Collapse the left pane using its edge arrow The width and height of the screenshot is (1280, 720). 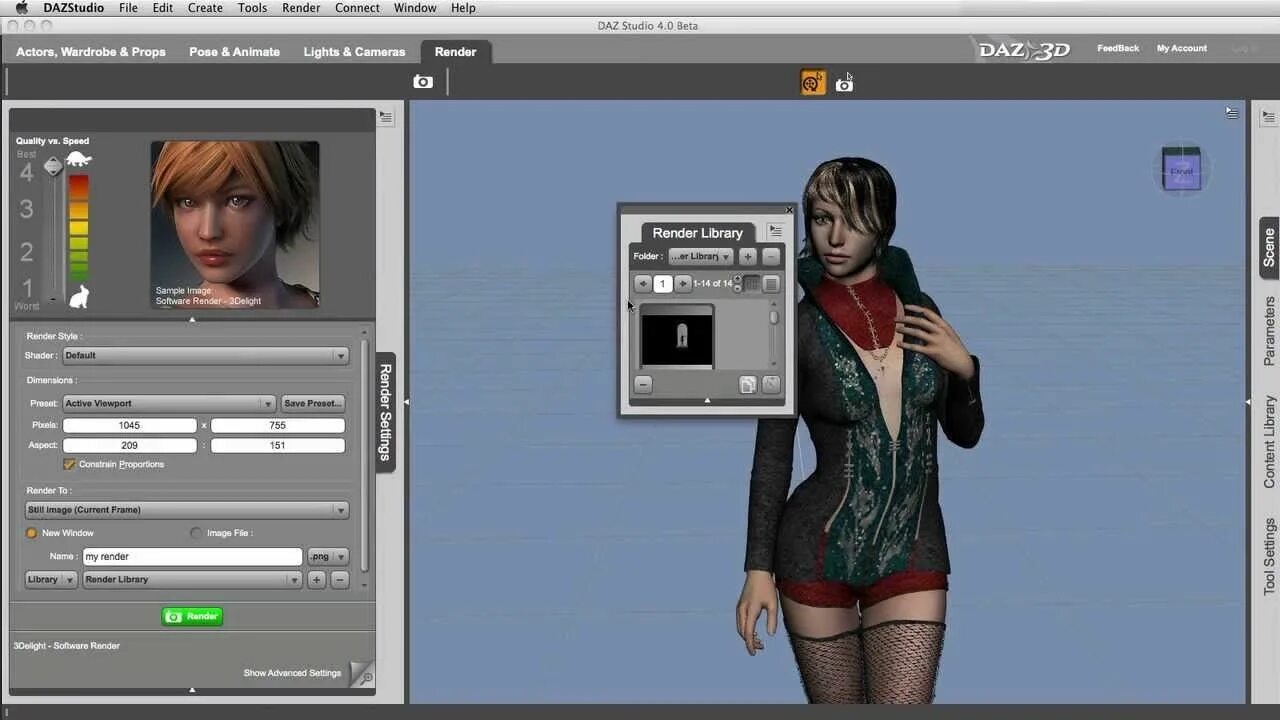(x=406, y=401)
